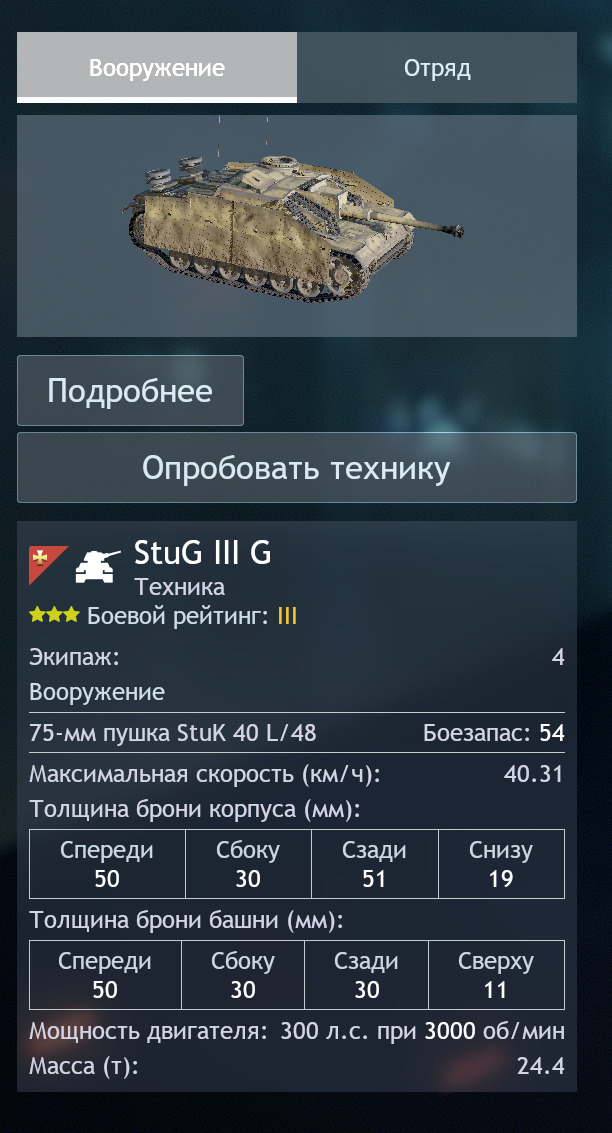Click the Максимальная скорость 40.31 value
Screen dimensions: 612x1133
533,774
